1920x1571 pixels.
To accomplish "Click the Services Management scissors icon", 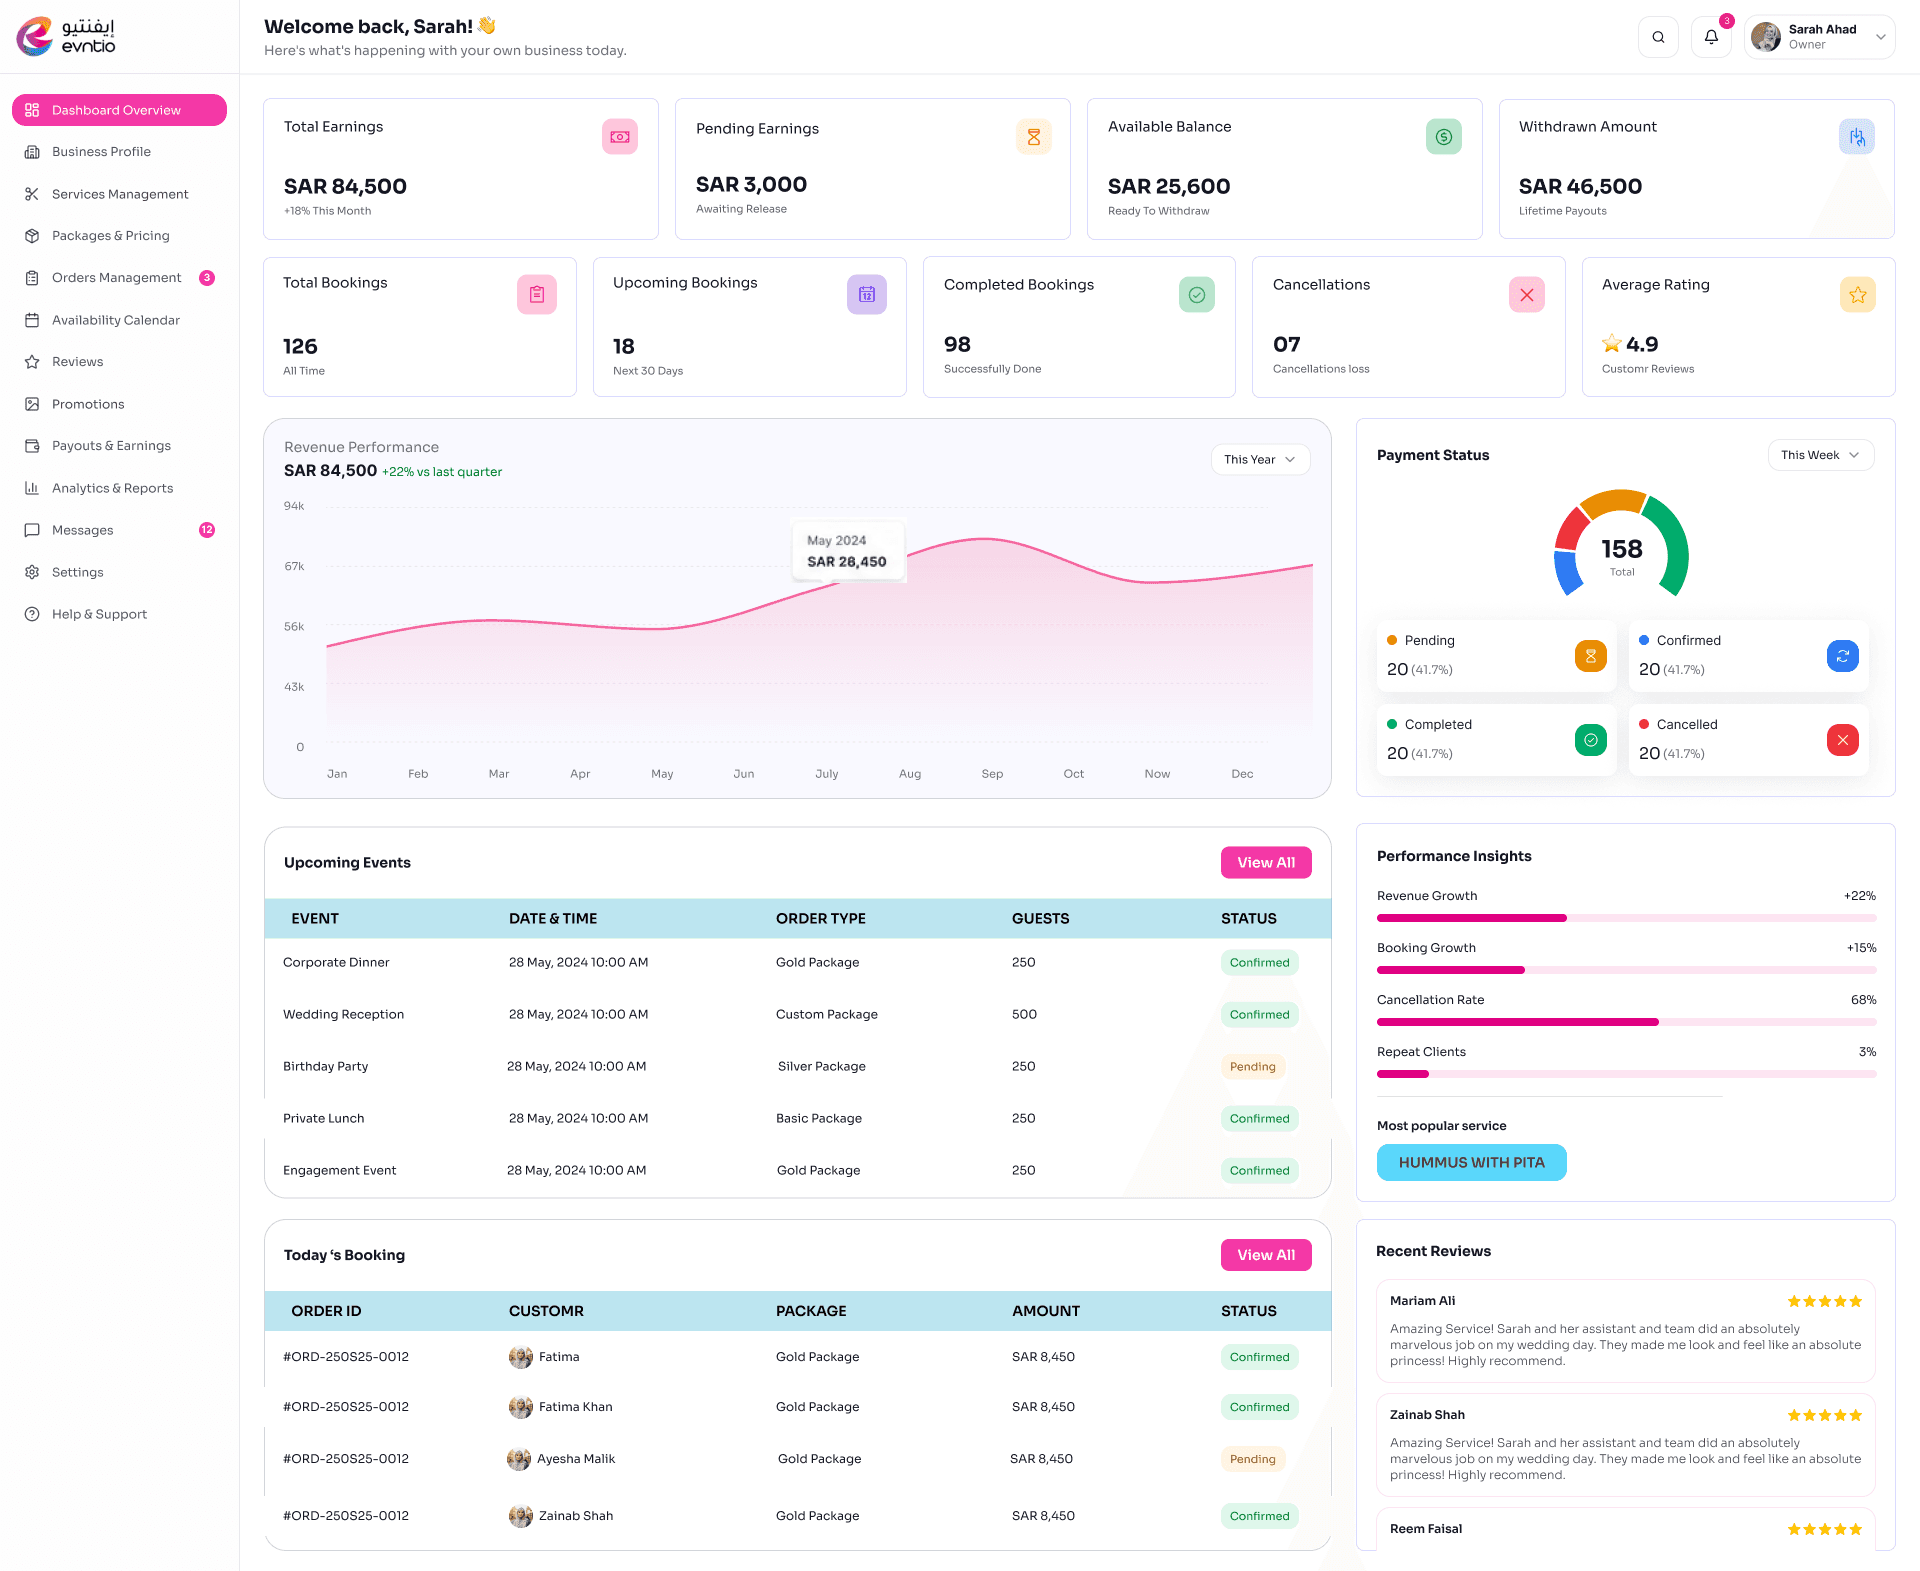I will coord(32,194).
